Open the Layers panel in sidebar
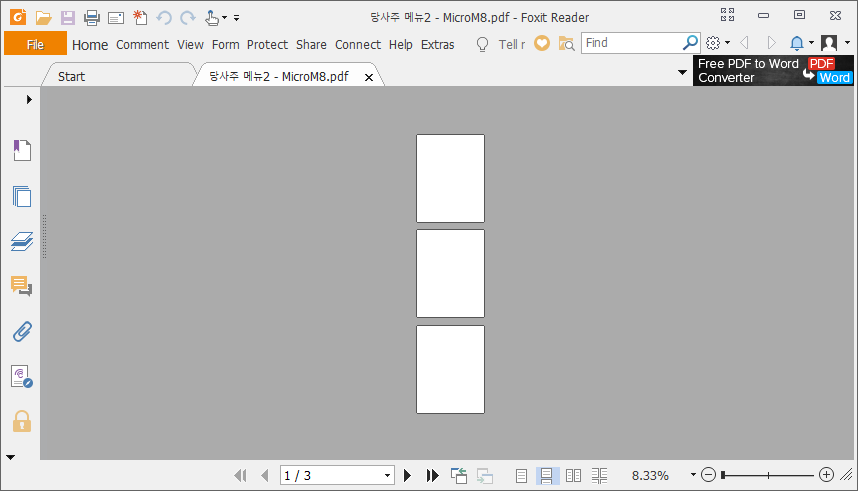The width and height of the screenshot is (858, 491). (22, 241)
